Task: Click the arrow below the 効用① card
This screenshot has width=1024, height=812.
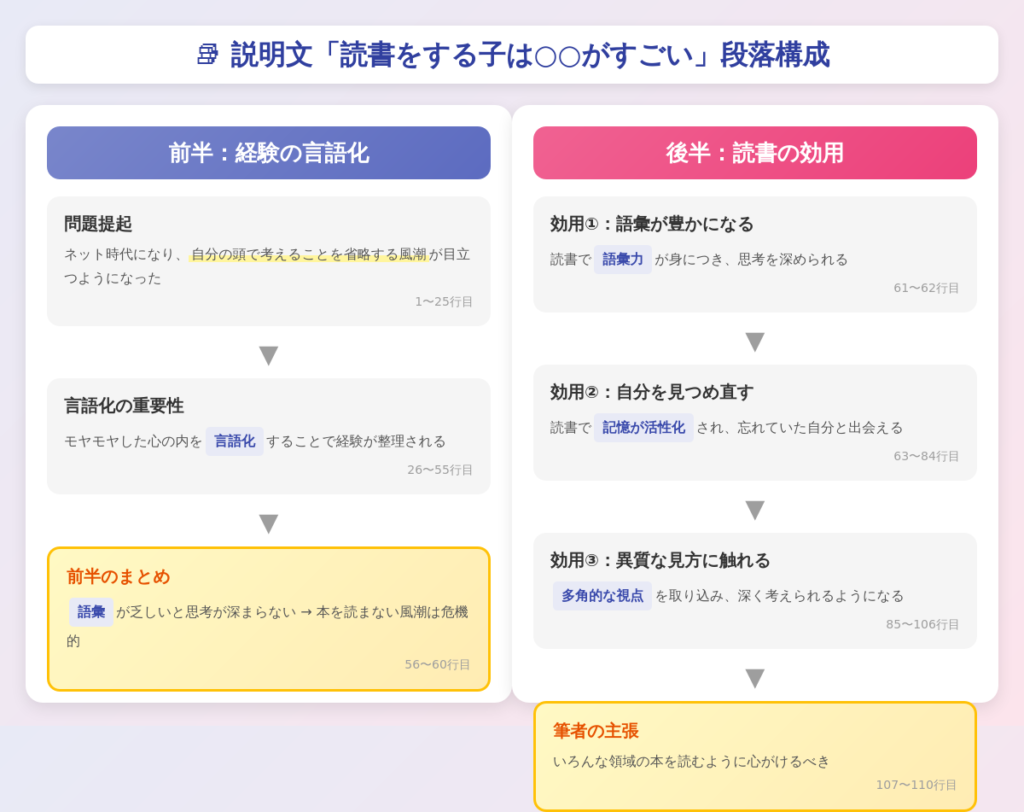Action: tap(755, 341)
